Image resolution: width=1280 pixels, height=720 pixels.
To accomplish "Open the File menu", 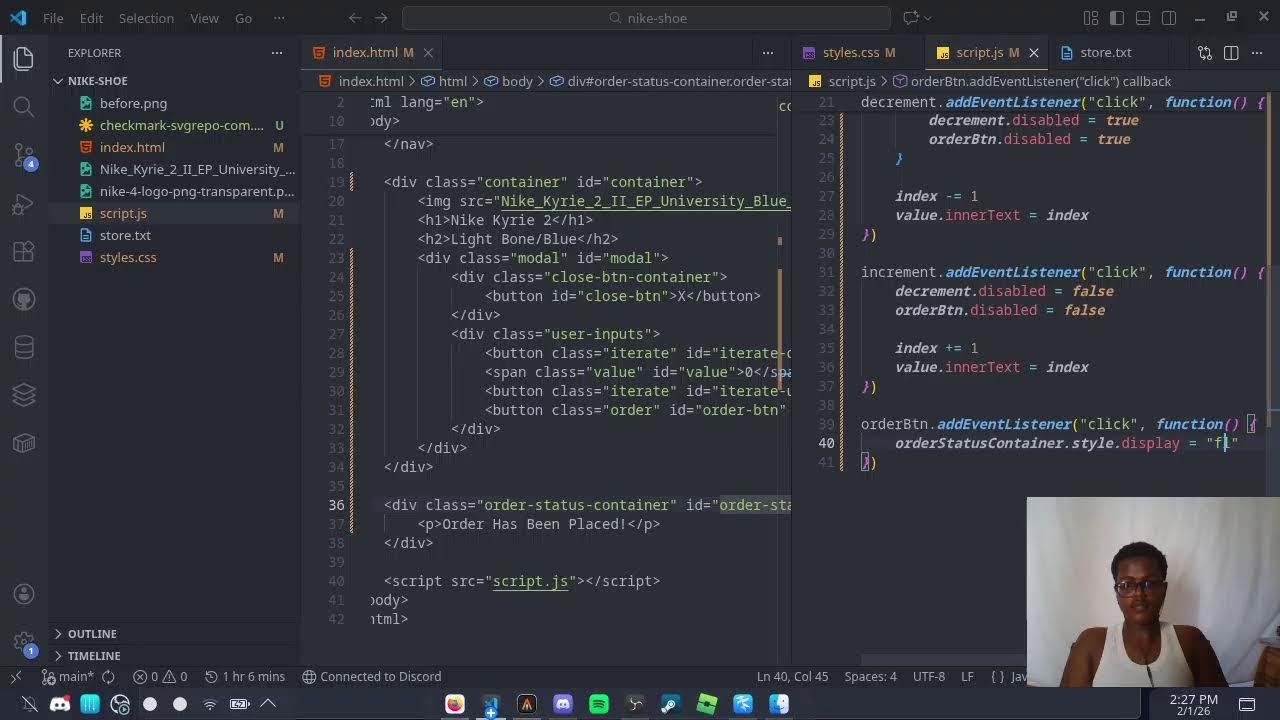I will (53, 18).
